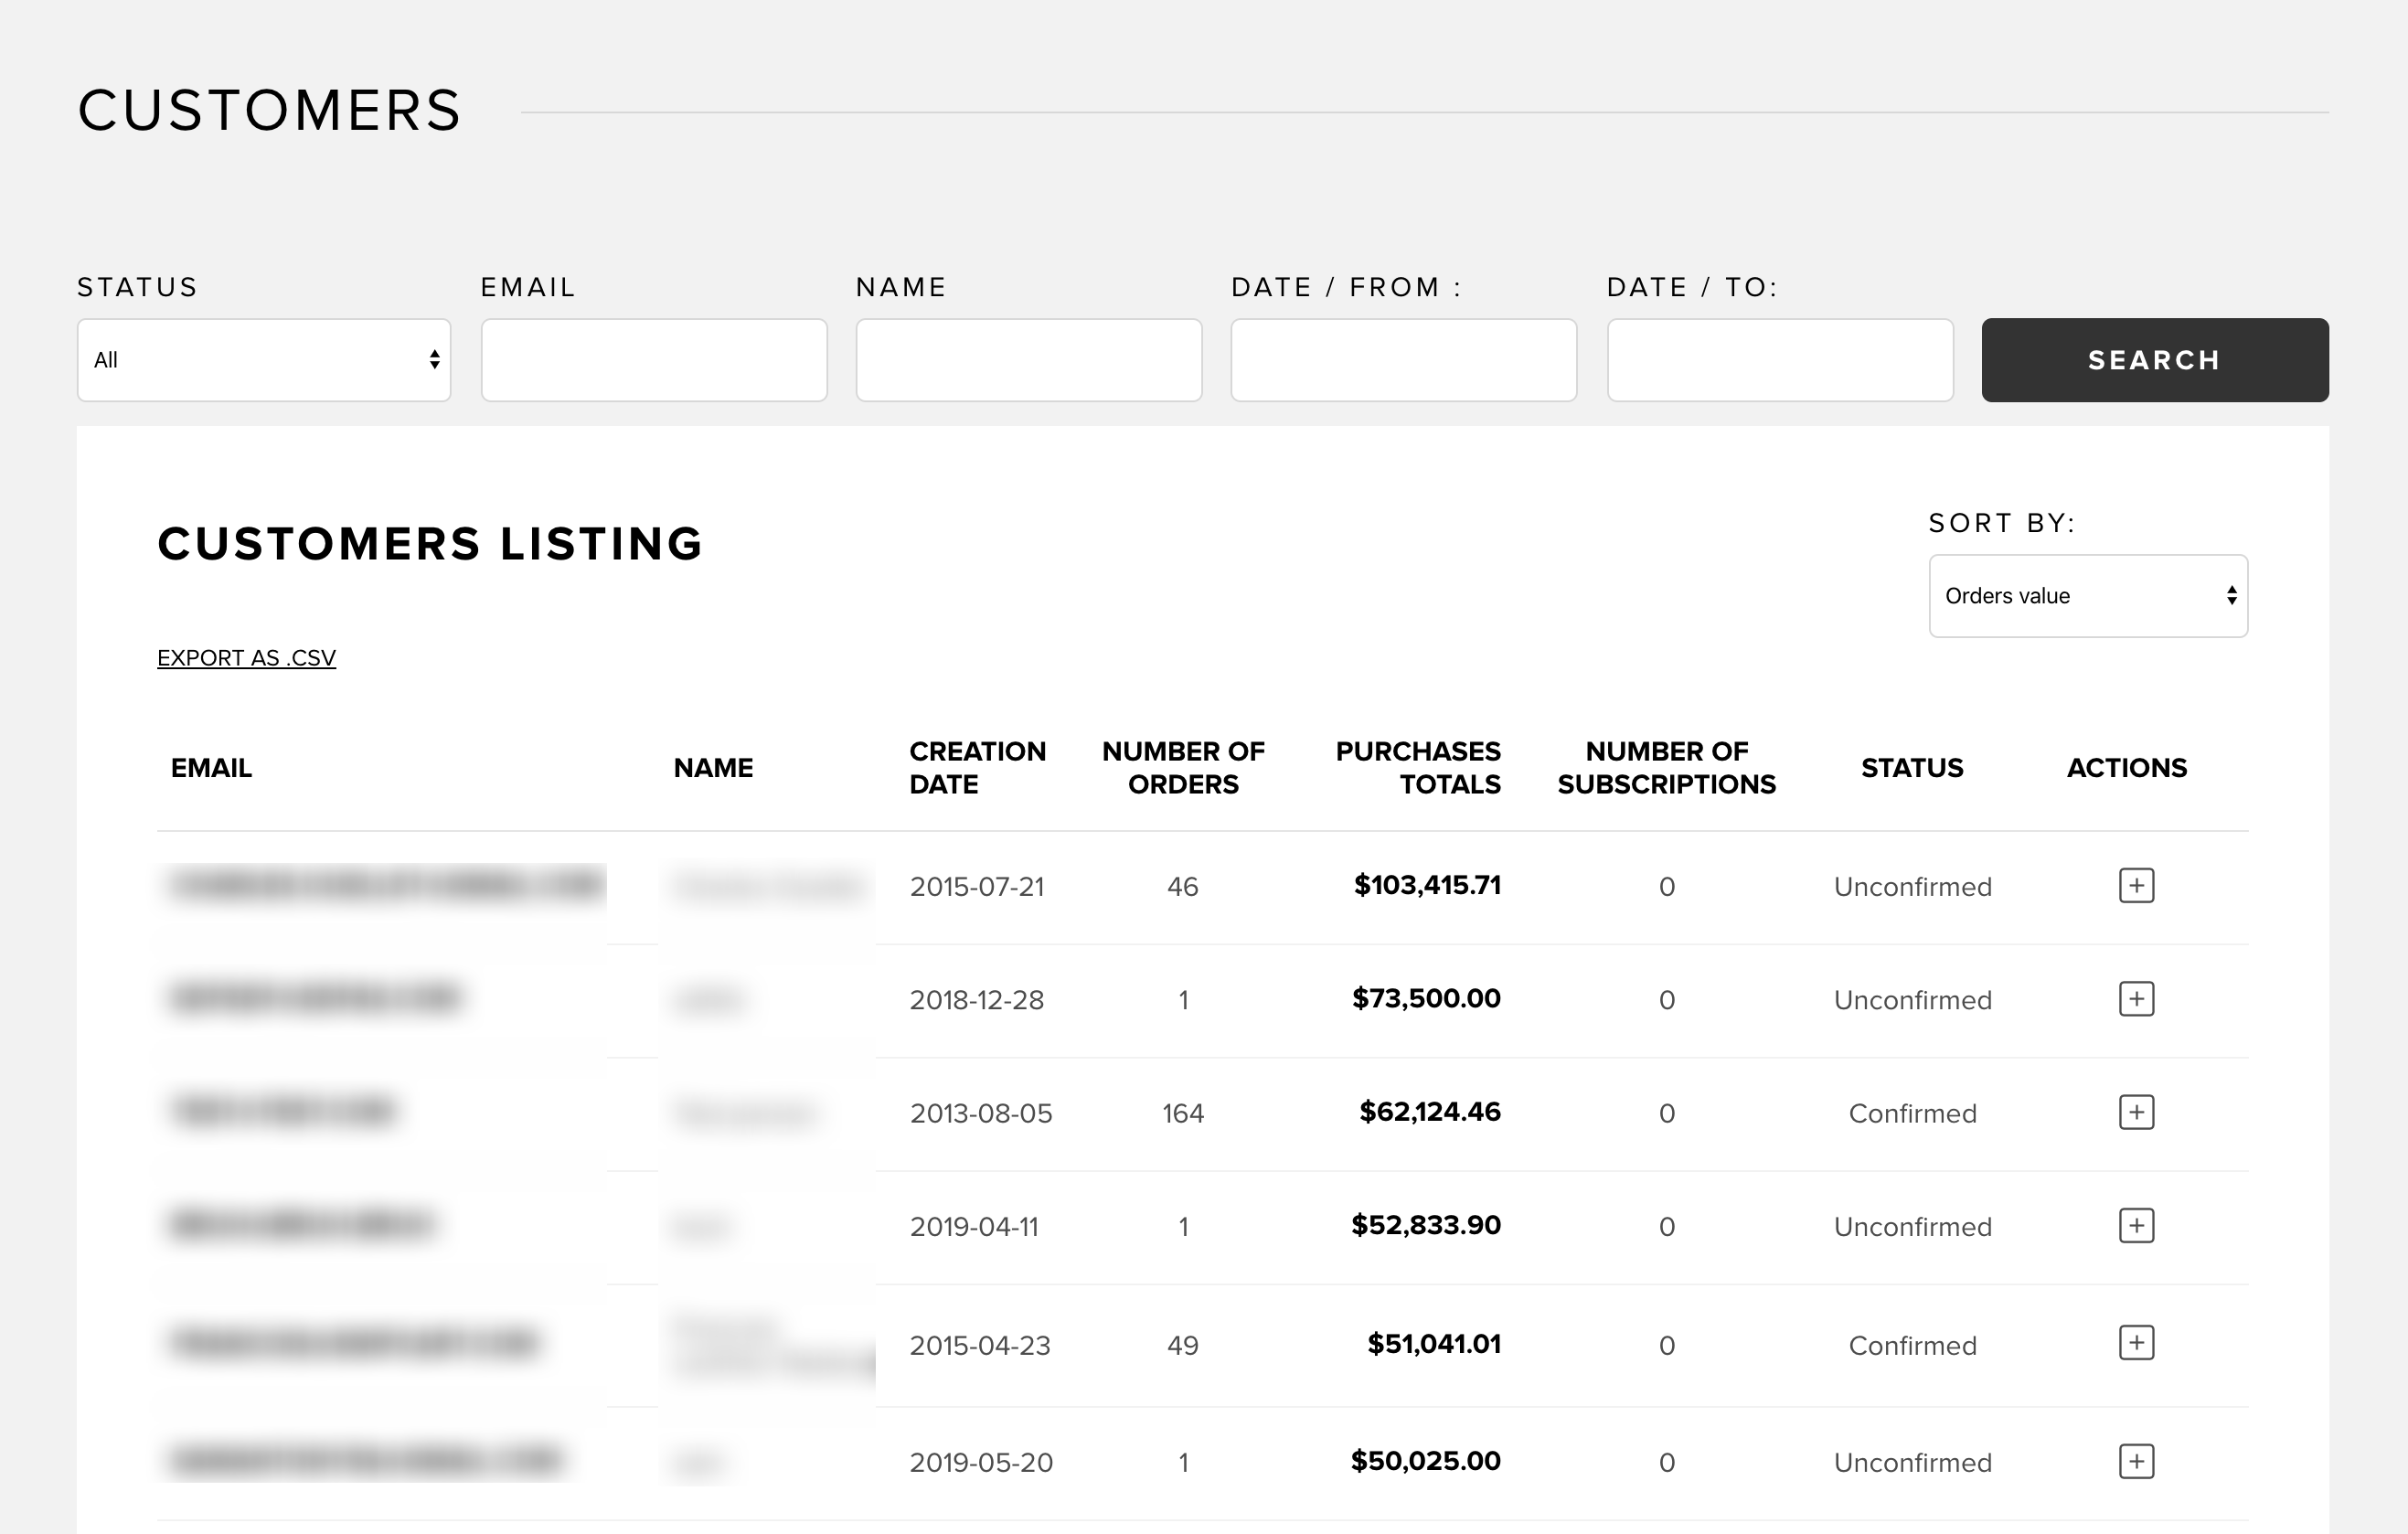
Task: Click the Purchases Totals column header
Action: 1417,767
